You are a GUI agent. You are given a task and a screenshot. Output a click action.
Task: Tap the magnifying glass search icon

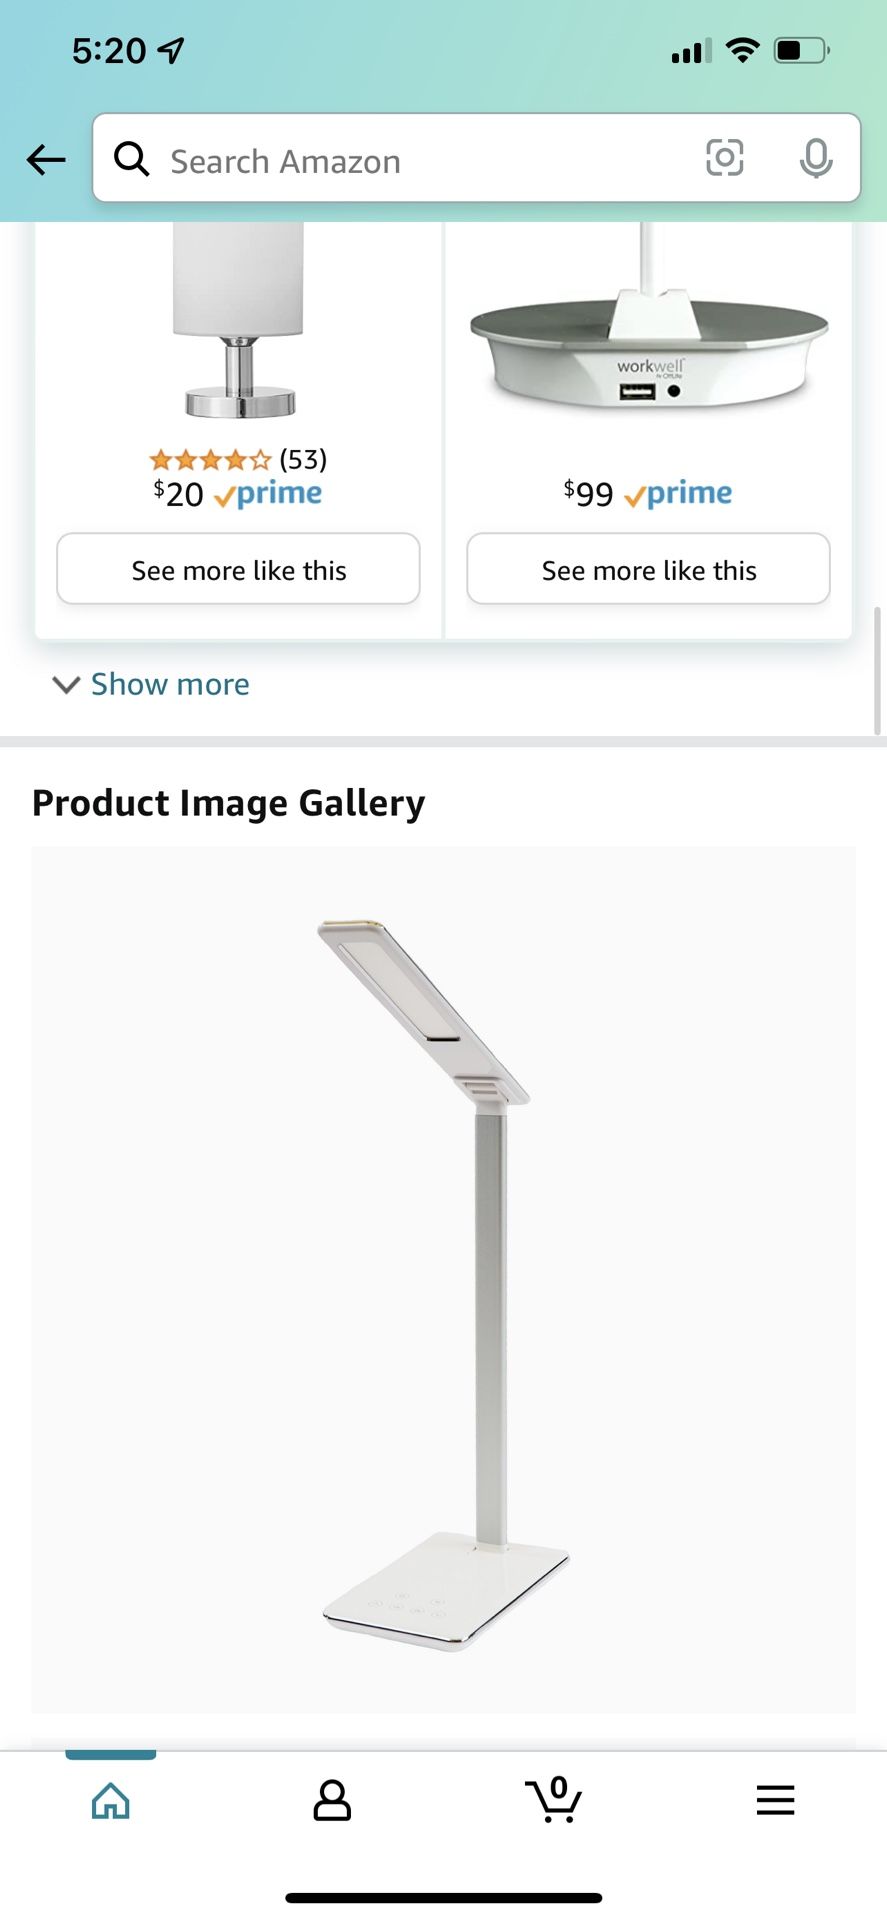pos(131,159)
